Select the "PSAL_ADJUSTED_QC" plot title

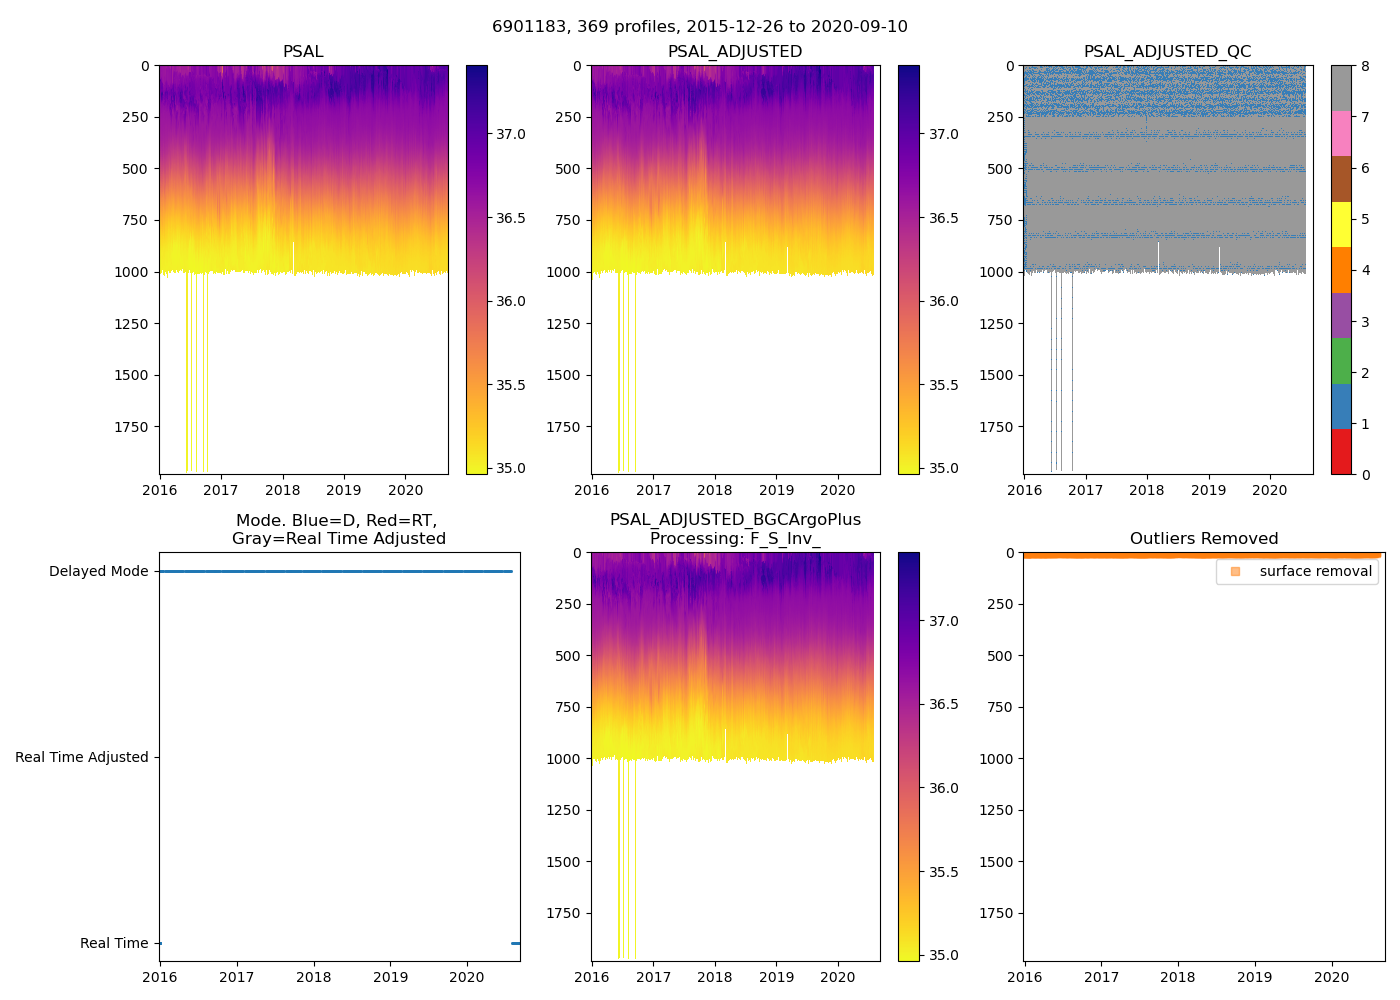1167,52
